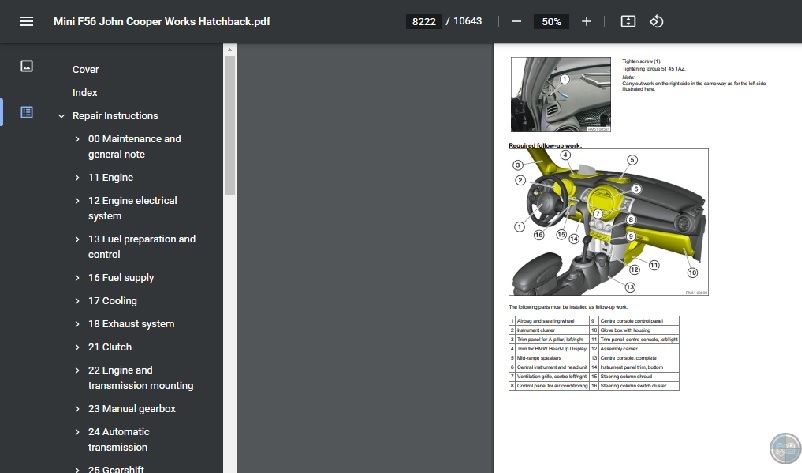Show the page thumbnails view icon

point(27,66)
